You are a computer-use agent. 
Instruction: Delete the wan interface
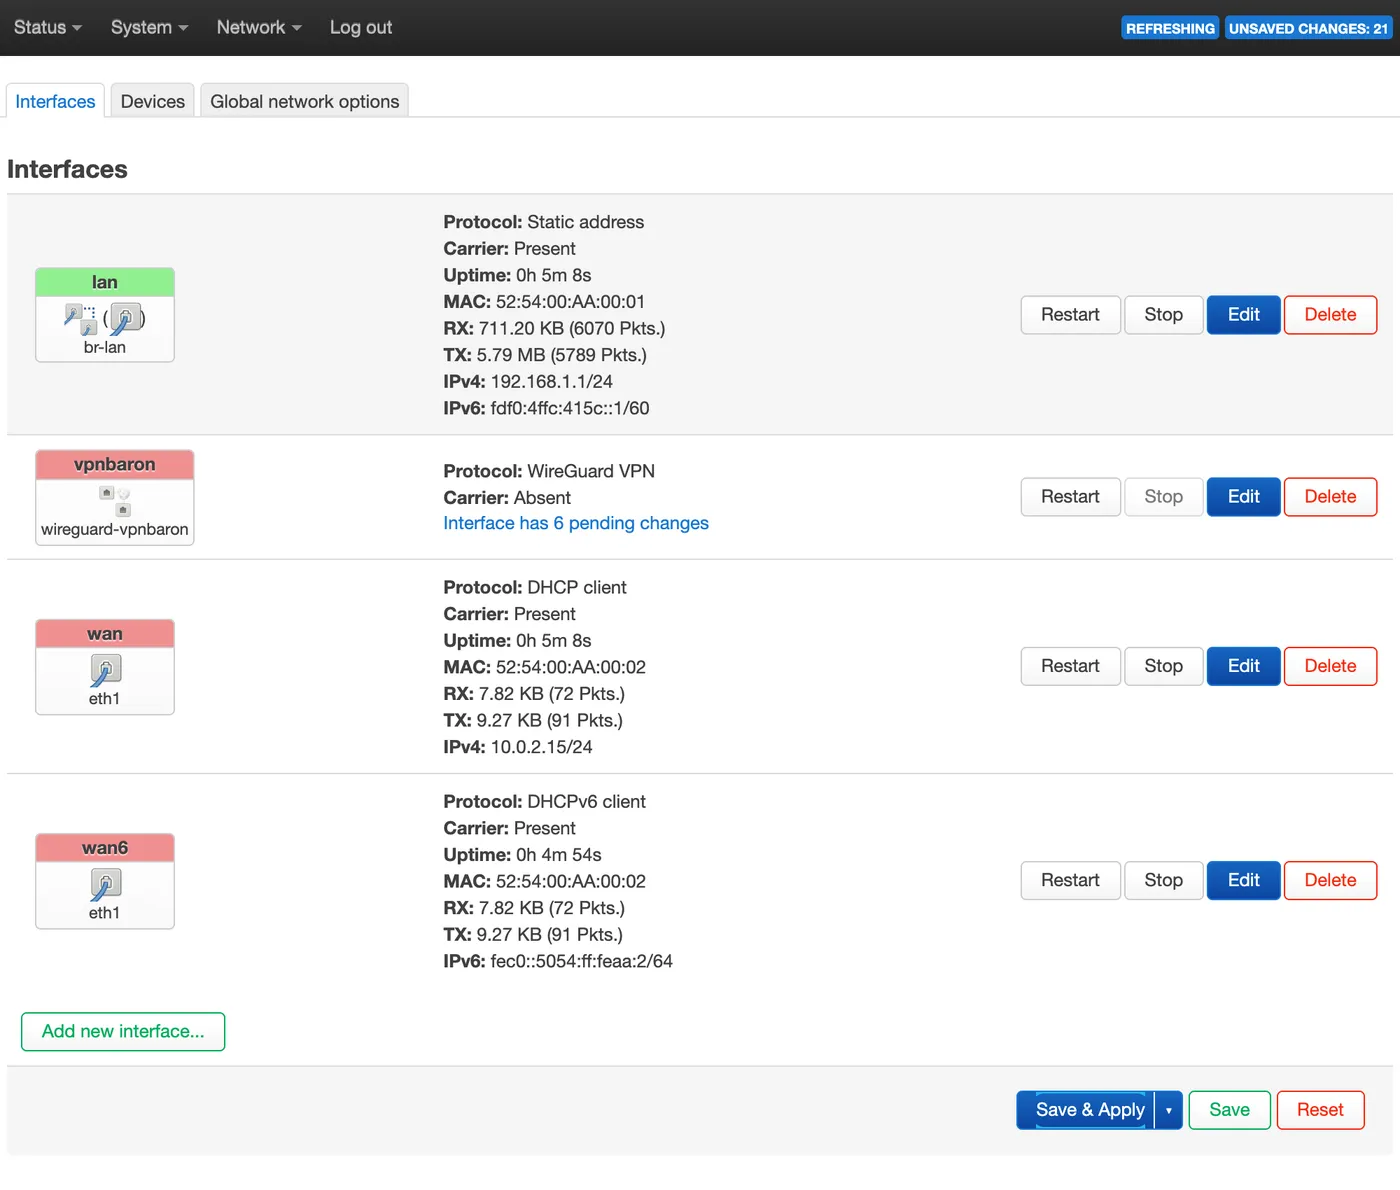coord(1331,666)
